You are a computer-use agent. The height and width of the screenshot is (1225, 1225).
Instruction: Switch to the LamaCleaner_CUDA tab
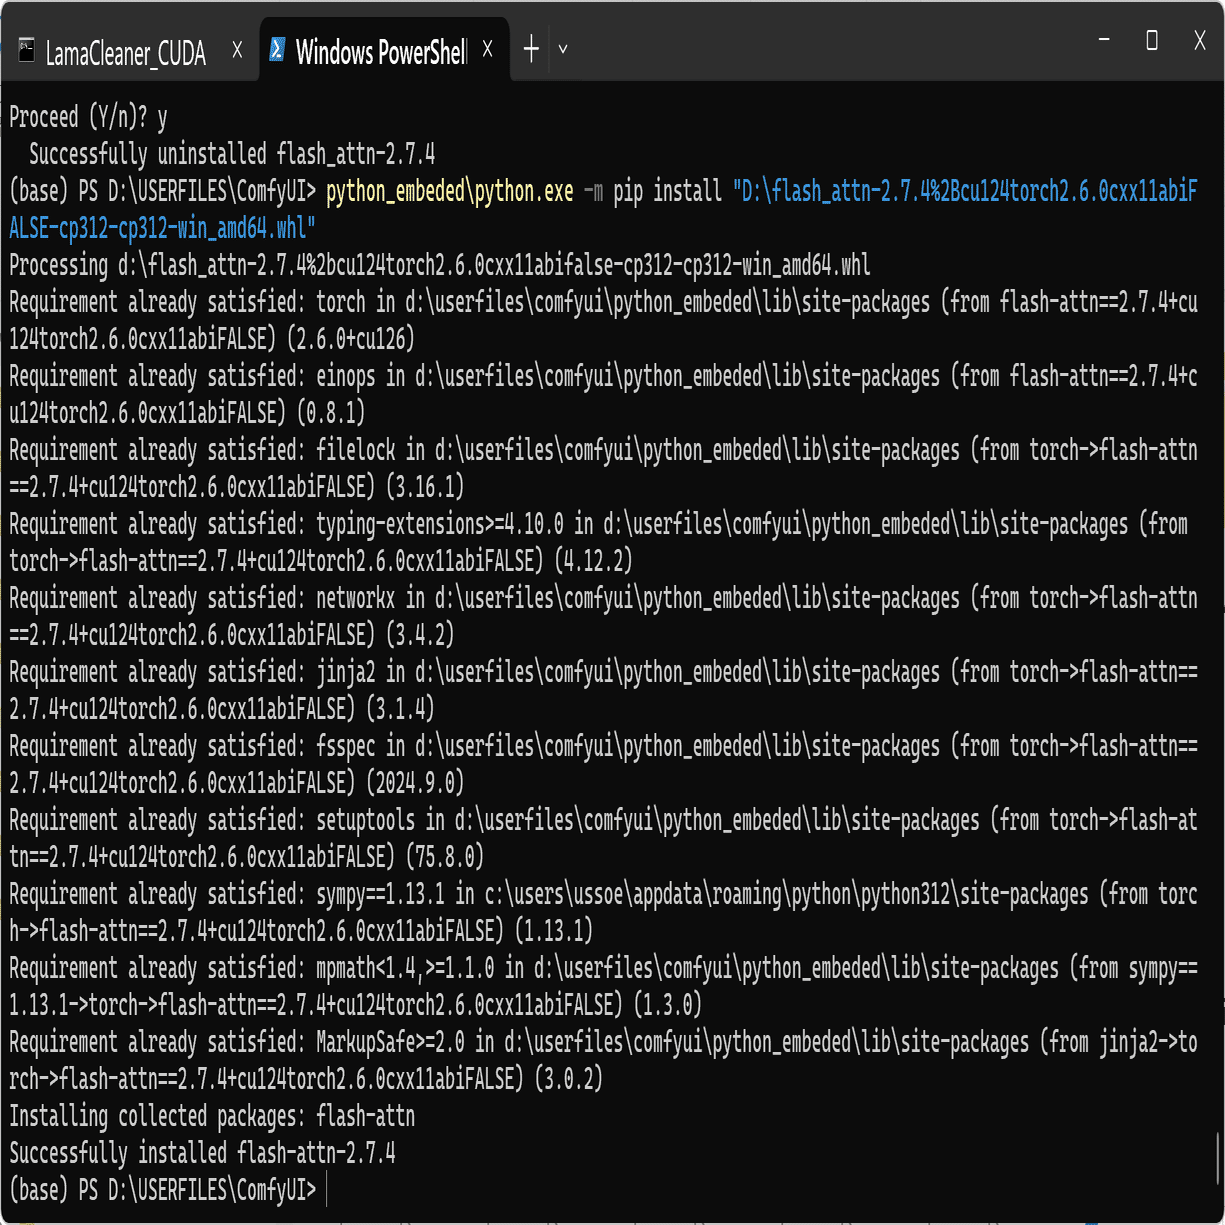tap(125, 52)
